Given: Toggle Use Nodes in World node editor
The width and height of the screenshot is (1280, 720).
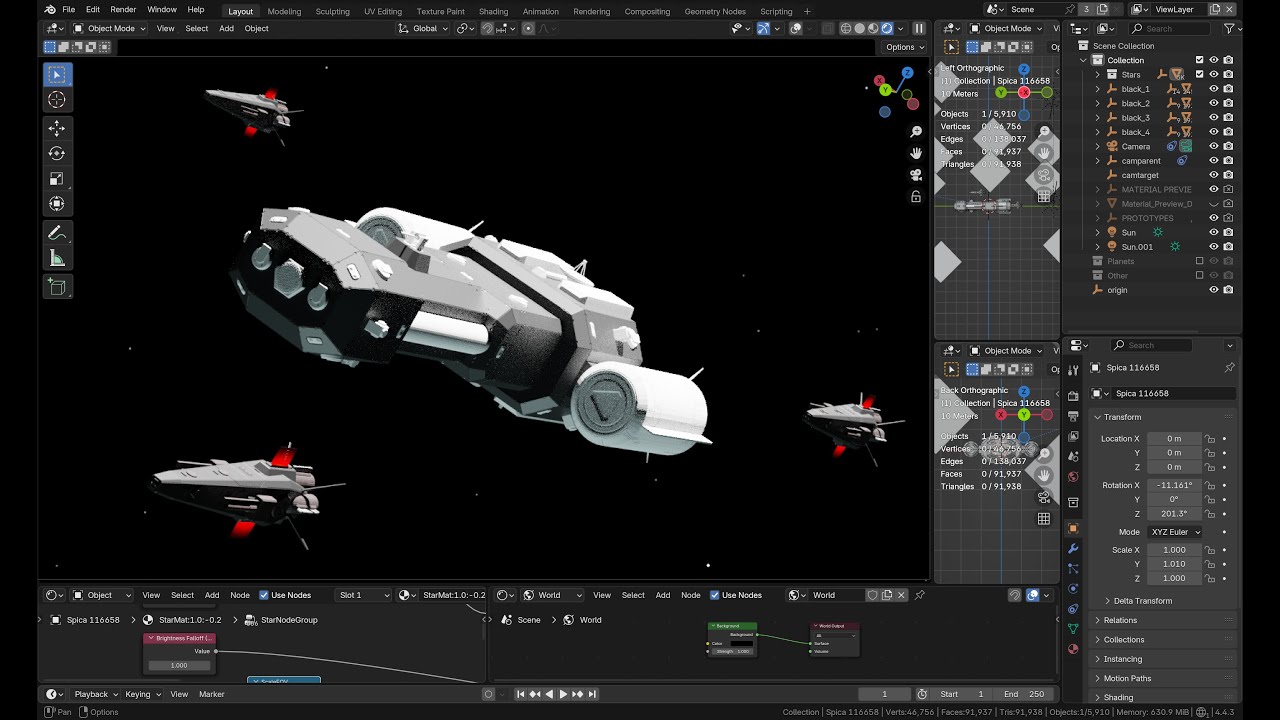Looking at the screenshot, I should 715,595.
